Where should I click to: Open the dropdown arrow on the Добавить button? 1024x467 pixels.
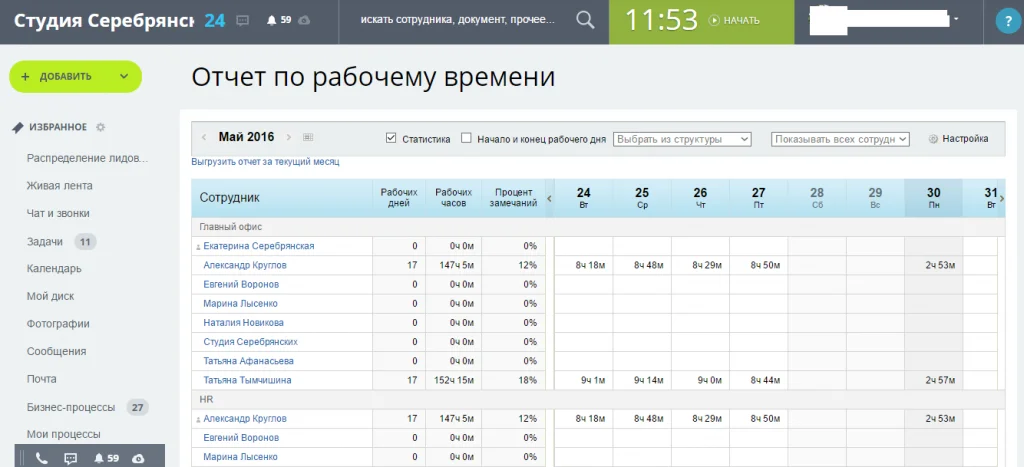click(x=124, y=76)
